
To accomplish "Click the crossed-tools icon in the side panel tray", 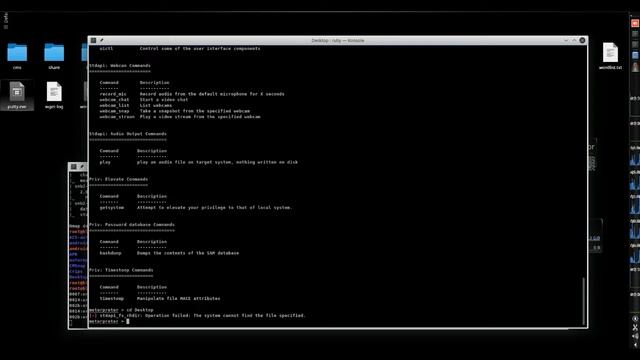I will pos(635,327).
